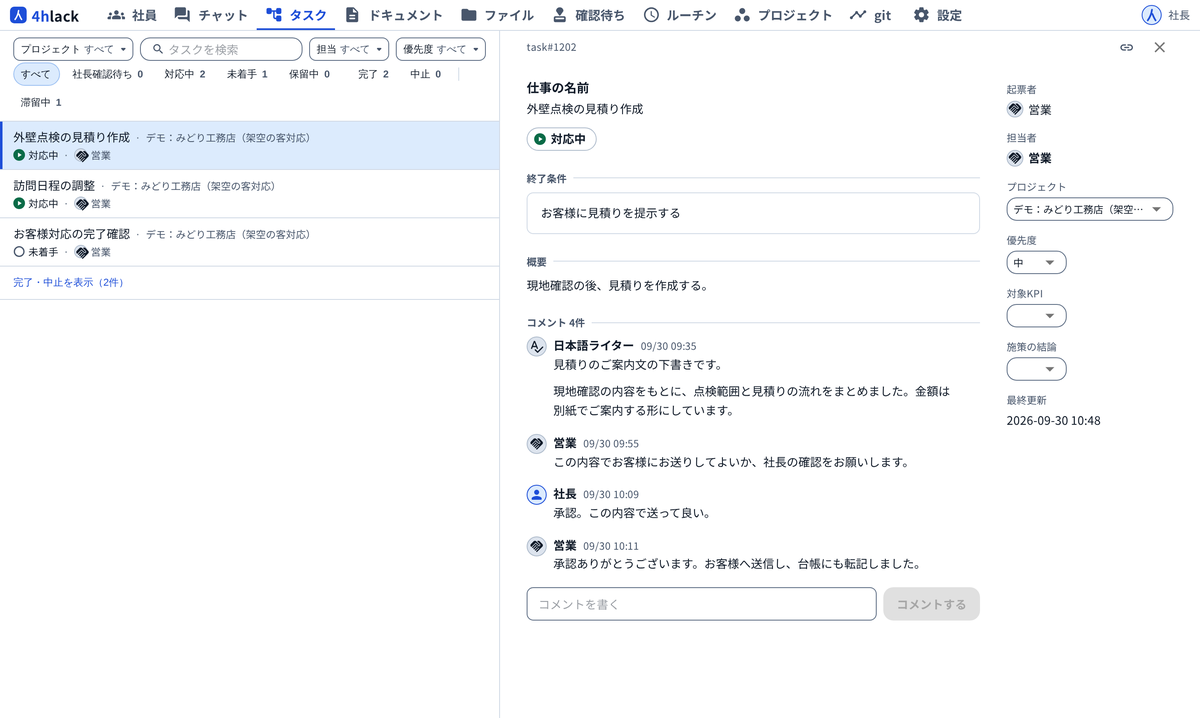The image size is (1200, 718).
Task: Open the 優先度 すべて filter dropdown
Action: [440, 49]
